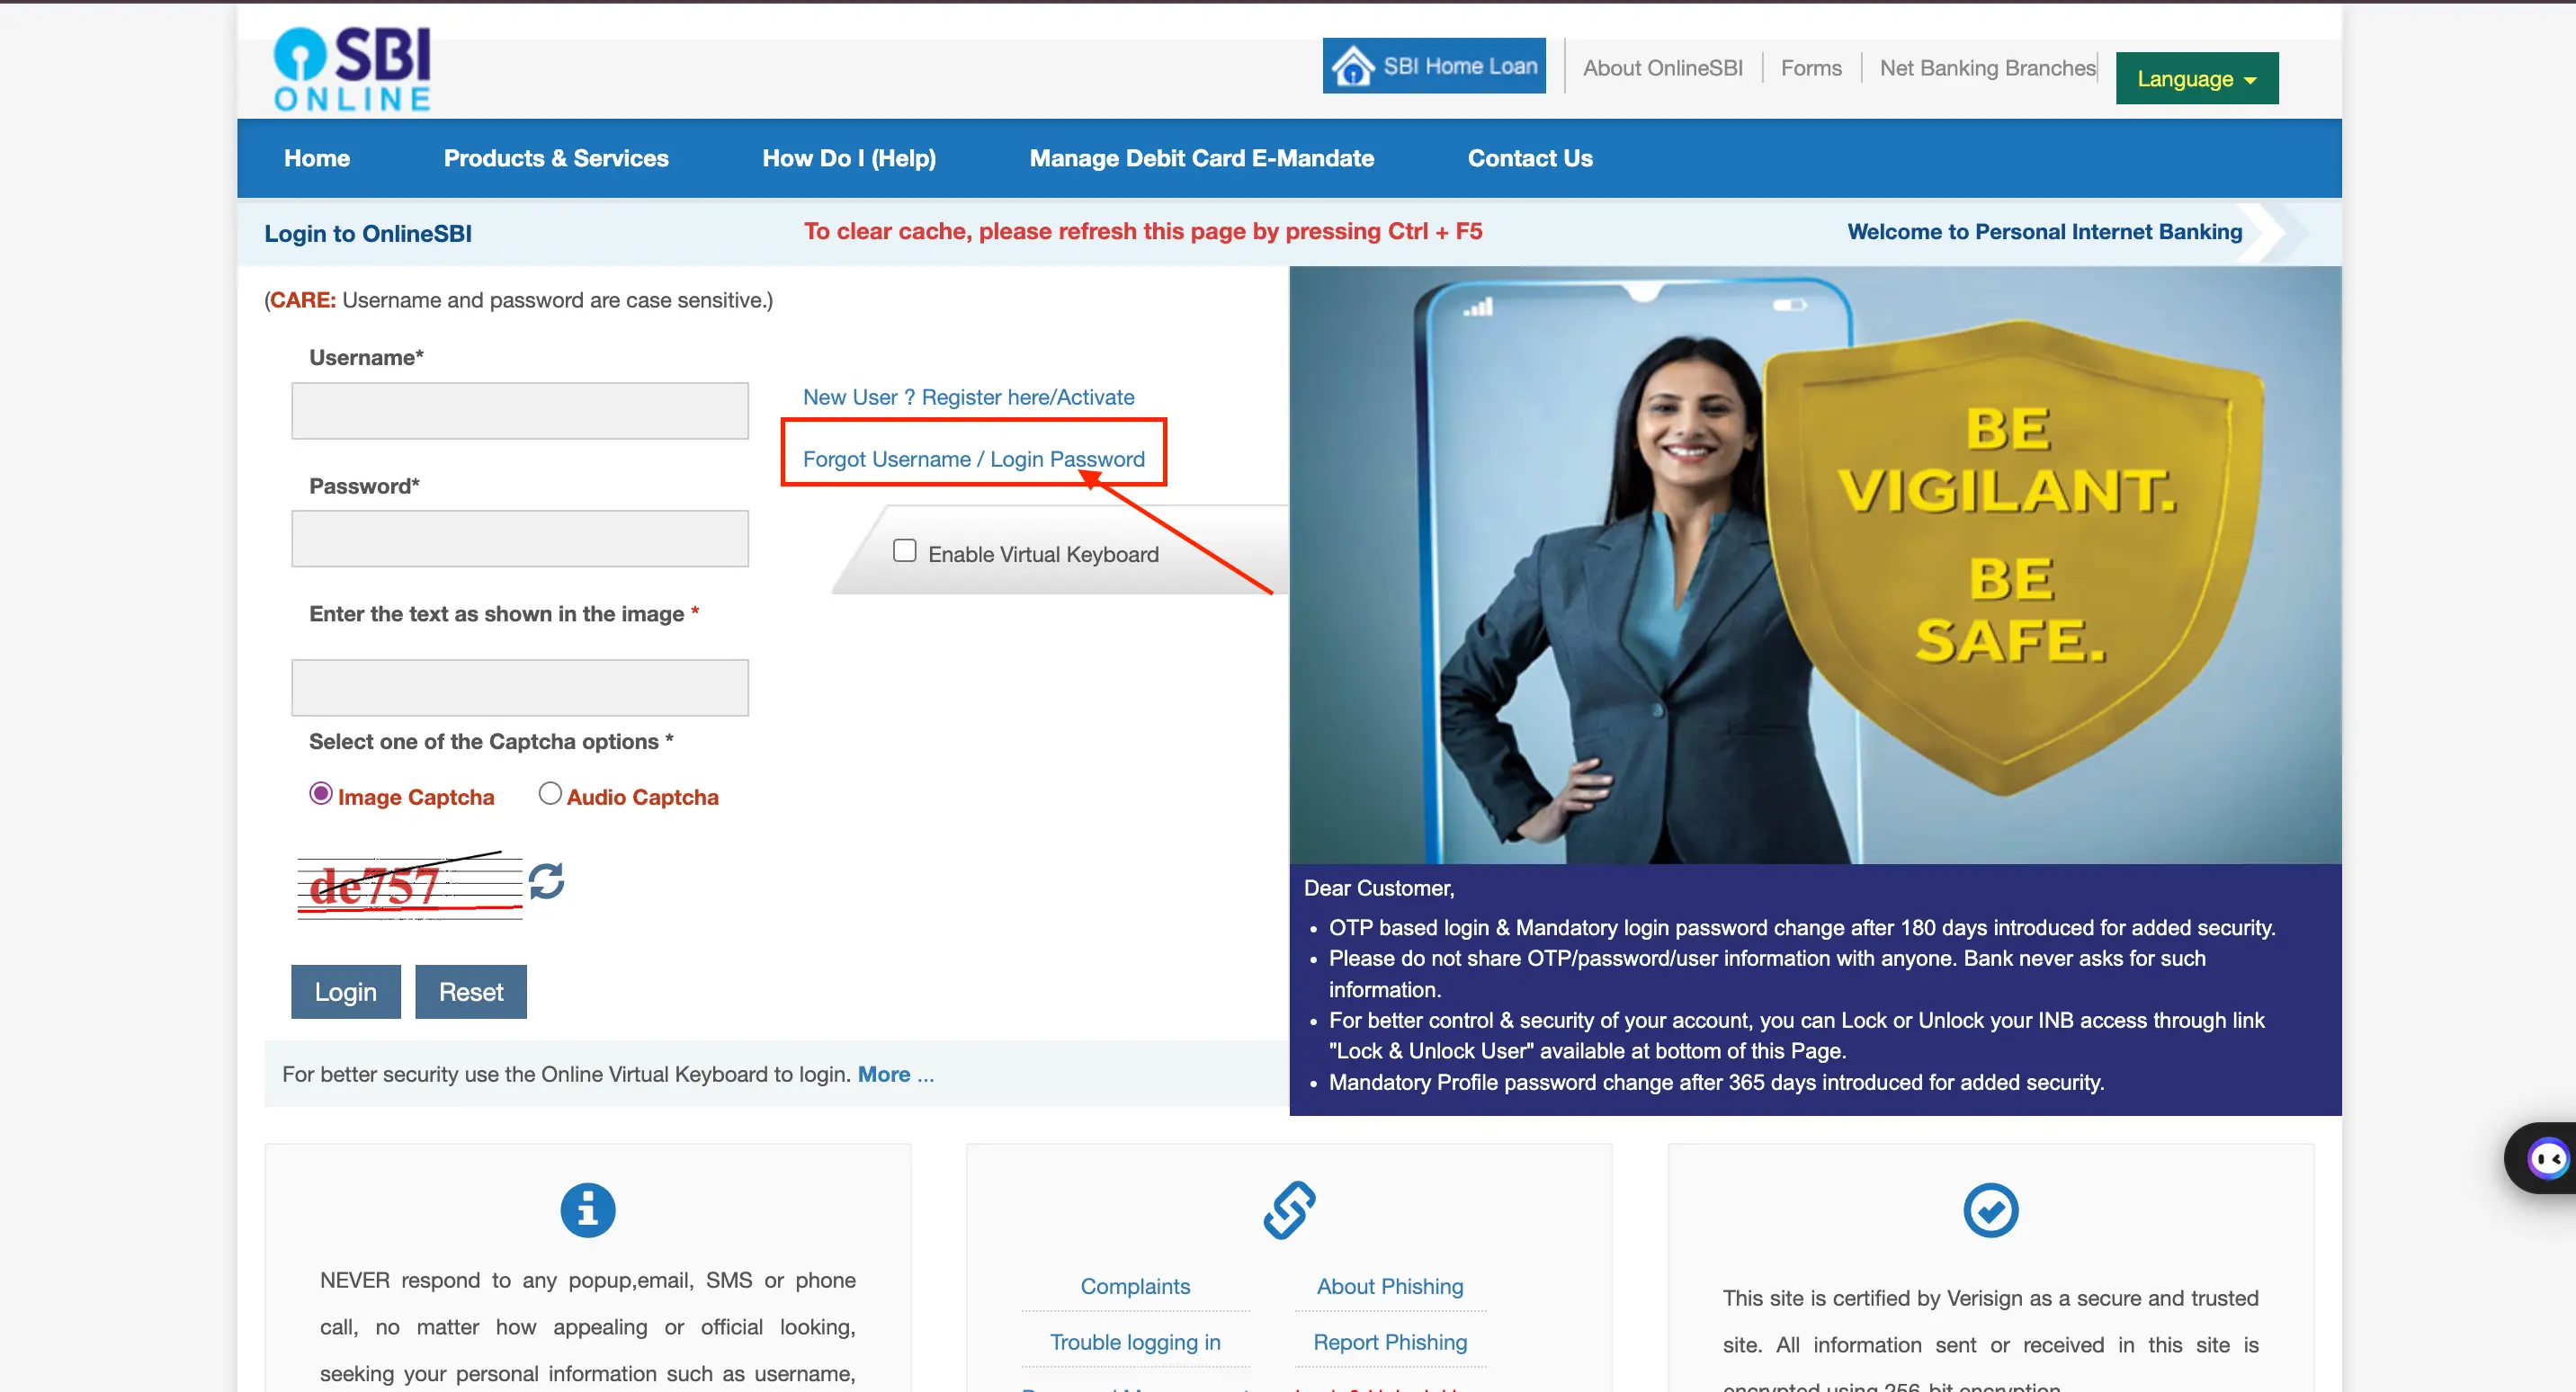Enable the Virtual Keyboard checkbox
This screenshot has width=2576, height=1392.
click(905, 550)
